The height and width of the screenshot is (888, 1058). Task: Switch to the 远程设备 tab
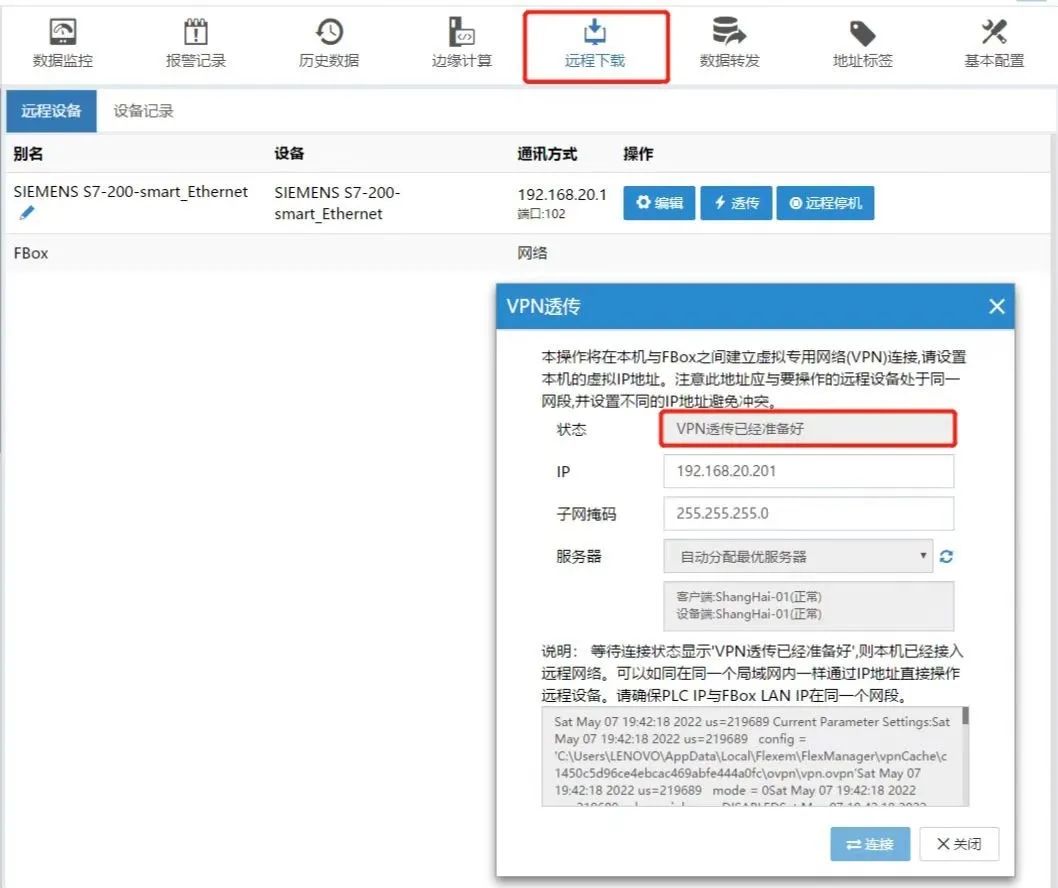click(52, 111)
